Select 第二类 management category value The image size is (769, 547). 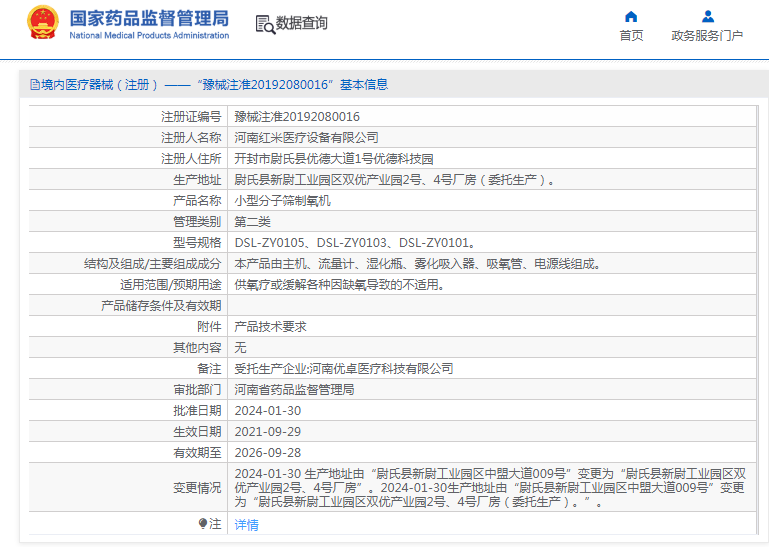click(x=252, y=222)
